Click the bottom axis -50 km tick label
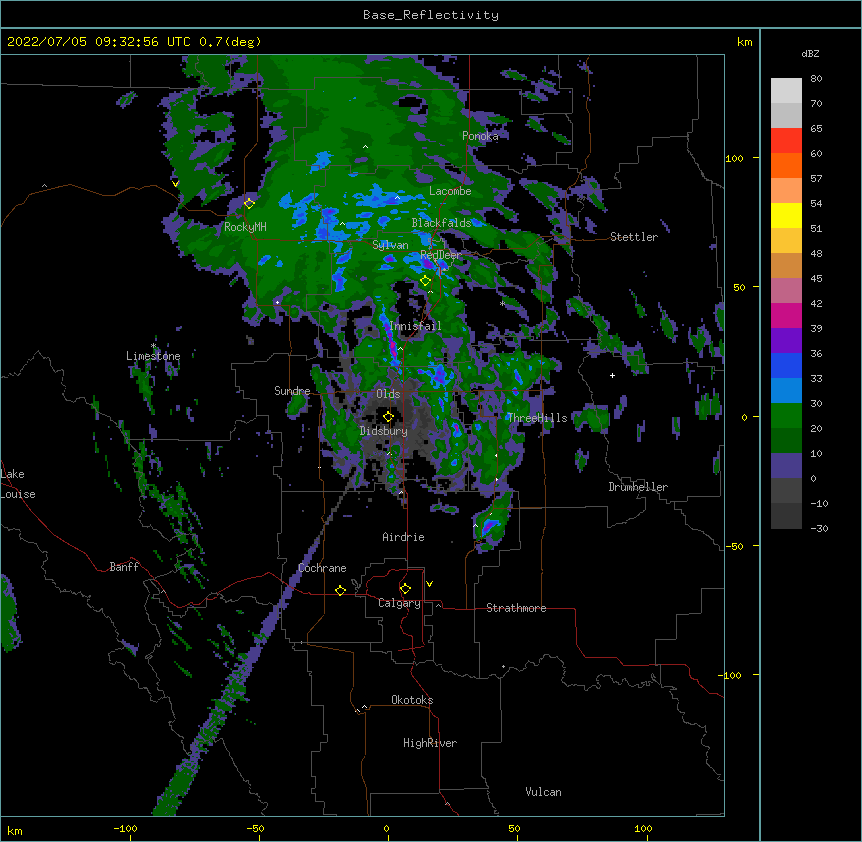This screenshot has height=842, width=862. (x=255, y=828)
